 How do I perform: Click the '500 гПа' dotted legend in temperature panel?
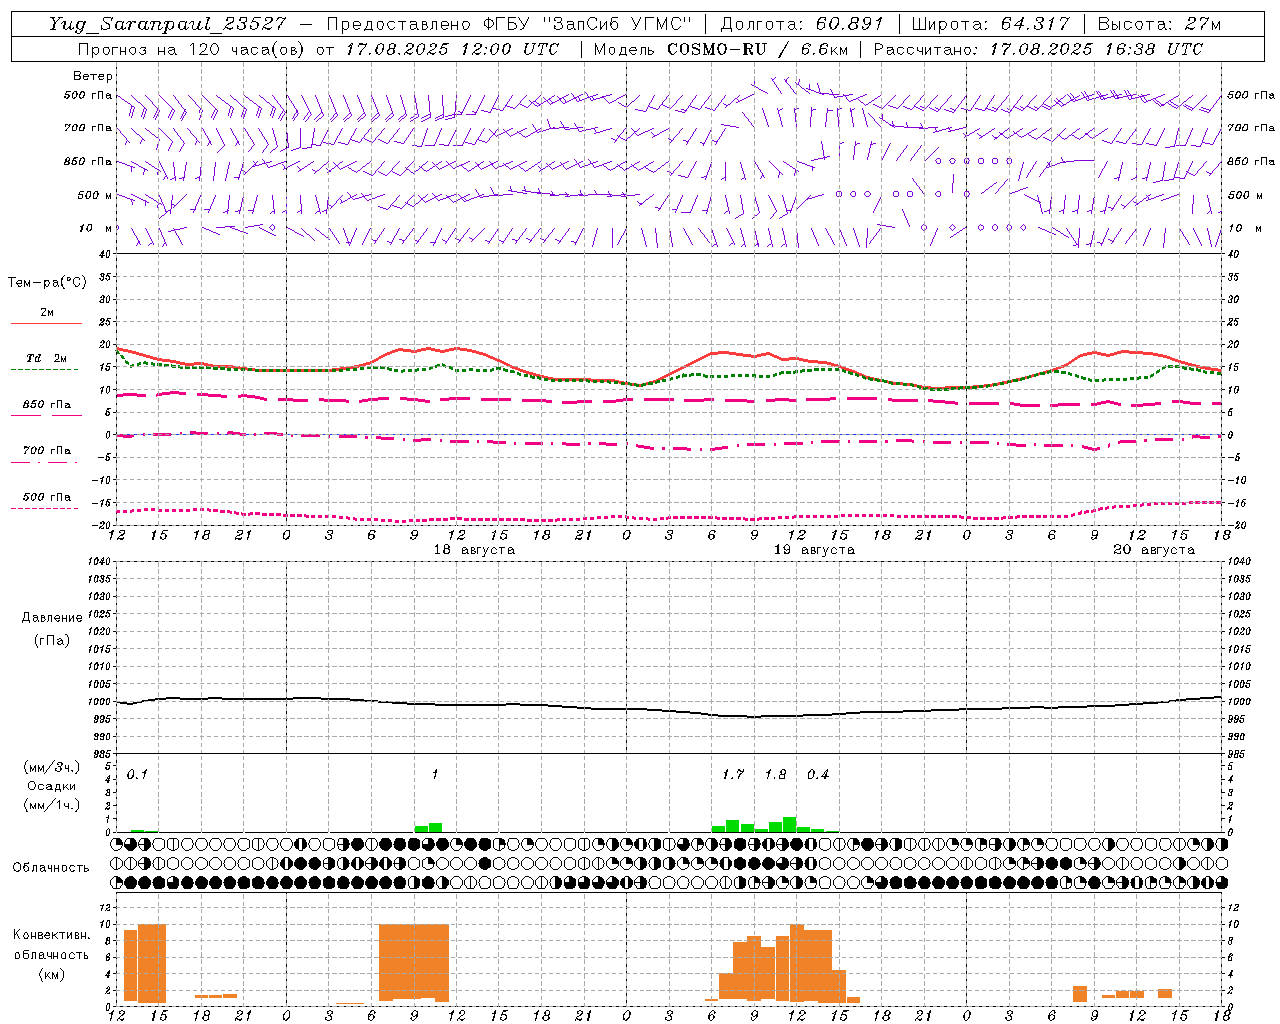(x=46, y=497)
